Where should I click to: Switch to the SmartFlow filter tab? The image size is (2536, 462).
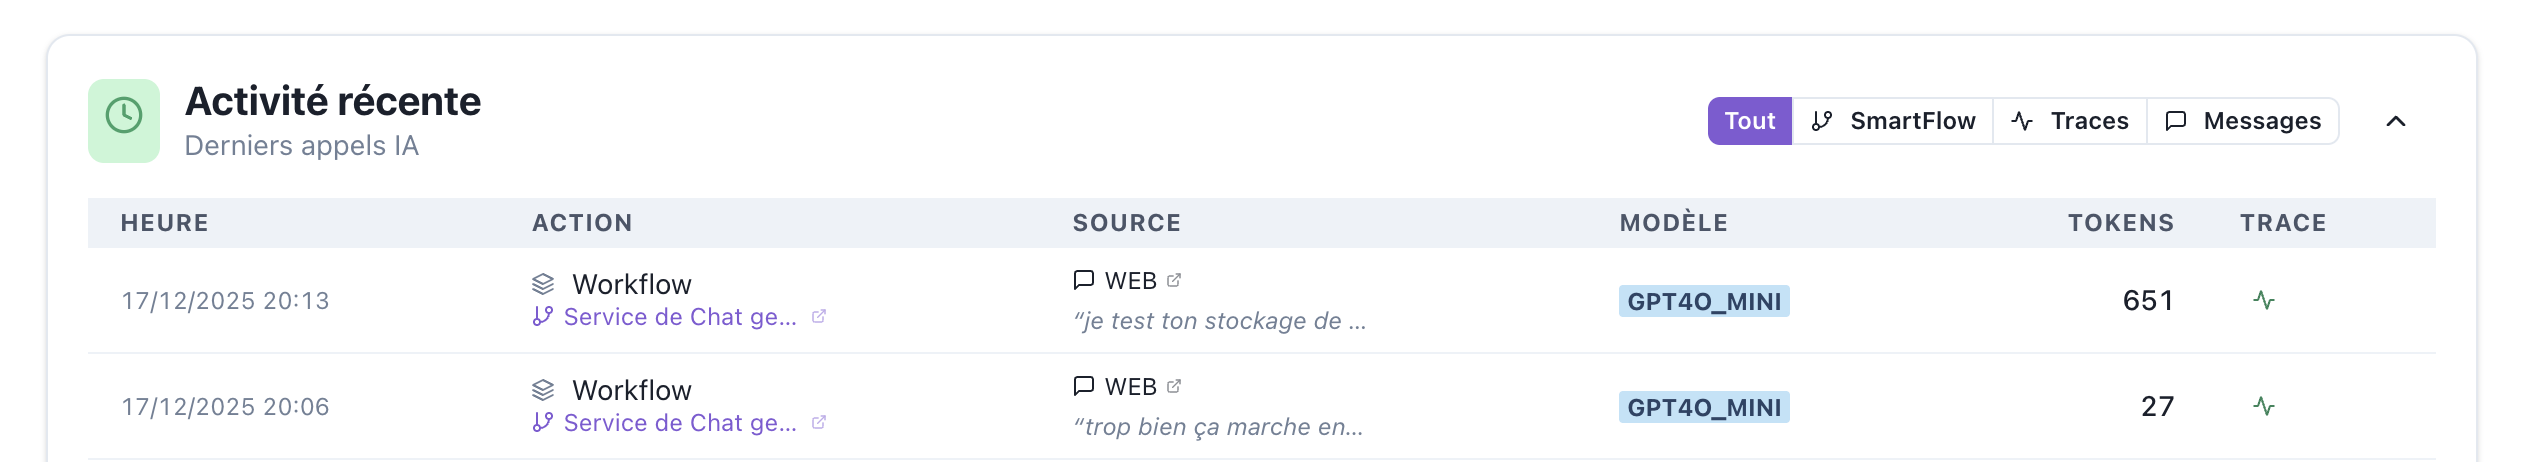pos(1893,121)
